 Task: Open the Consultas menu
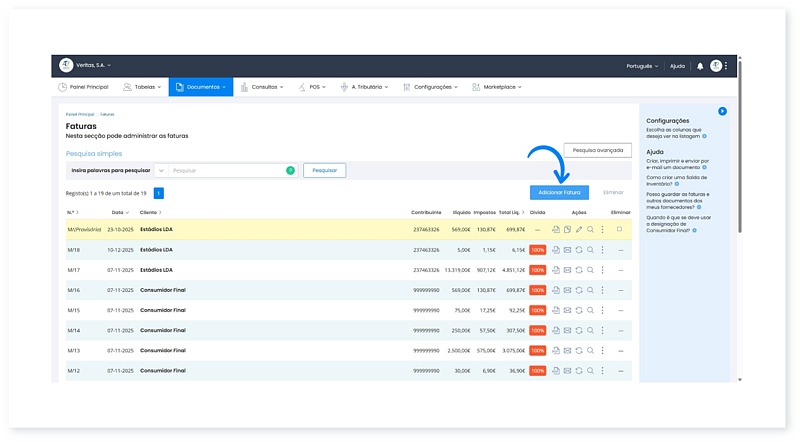(x=264, y=87)
